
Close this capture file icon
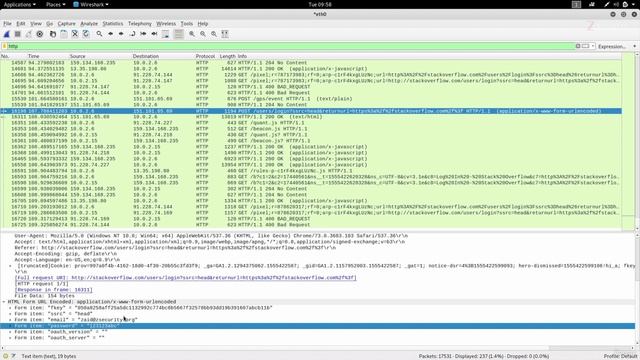click(x=75, y=34)
